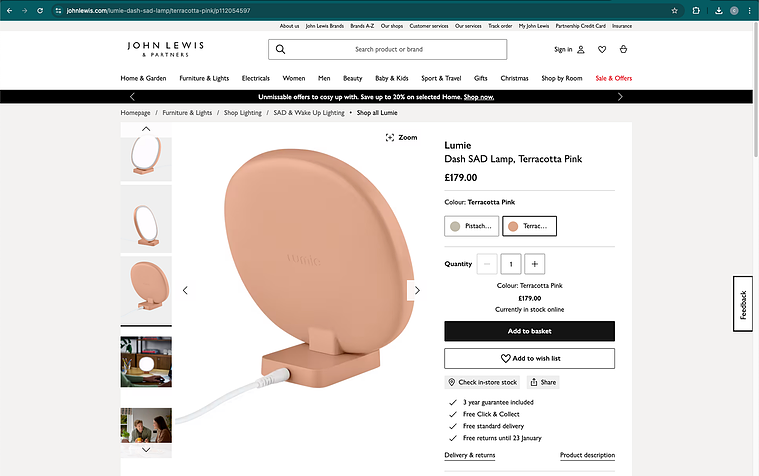
Task: Click Shop now in promo banner
Action: coord(479,97)
